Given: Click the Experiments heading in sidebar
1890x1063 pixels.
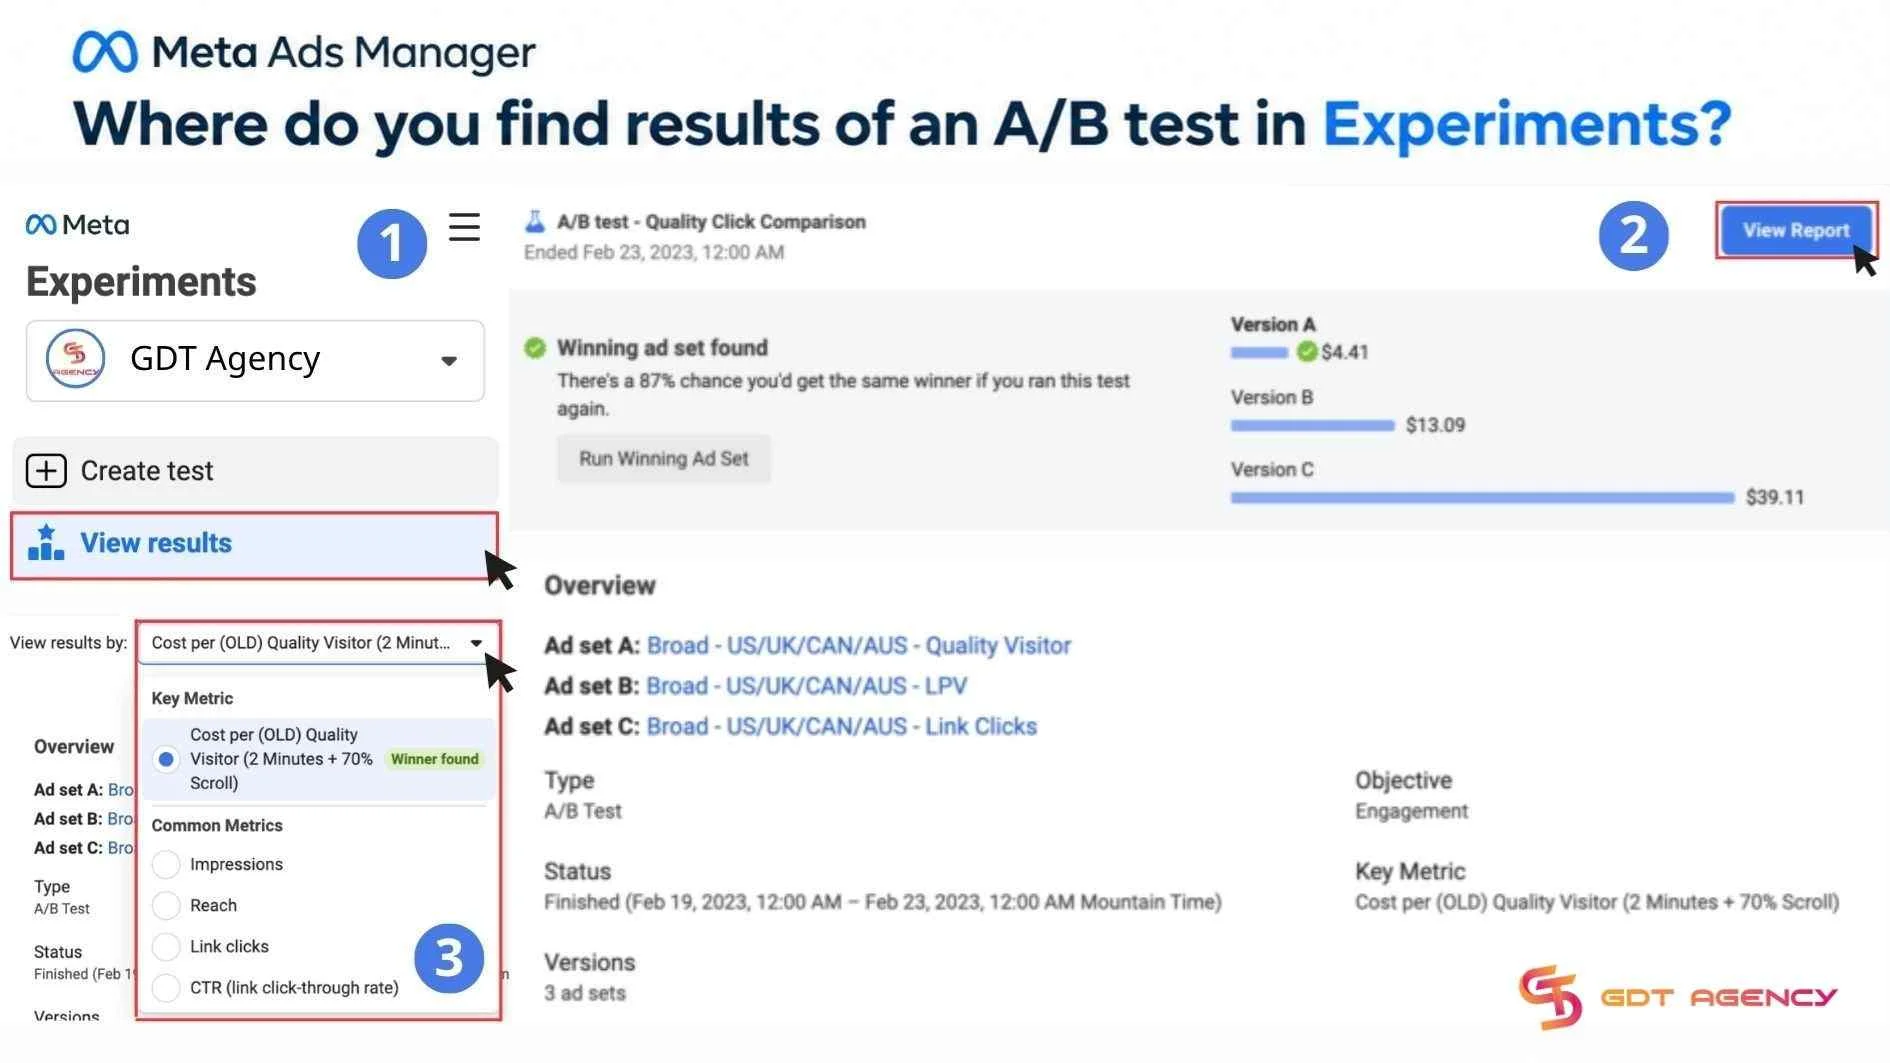Looking at the screenshot, I should pyautogui.click(x=141, y=281).
